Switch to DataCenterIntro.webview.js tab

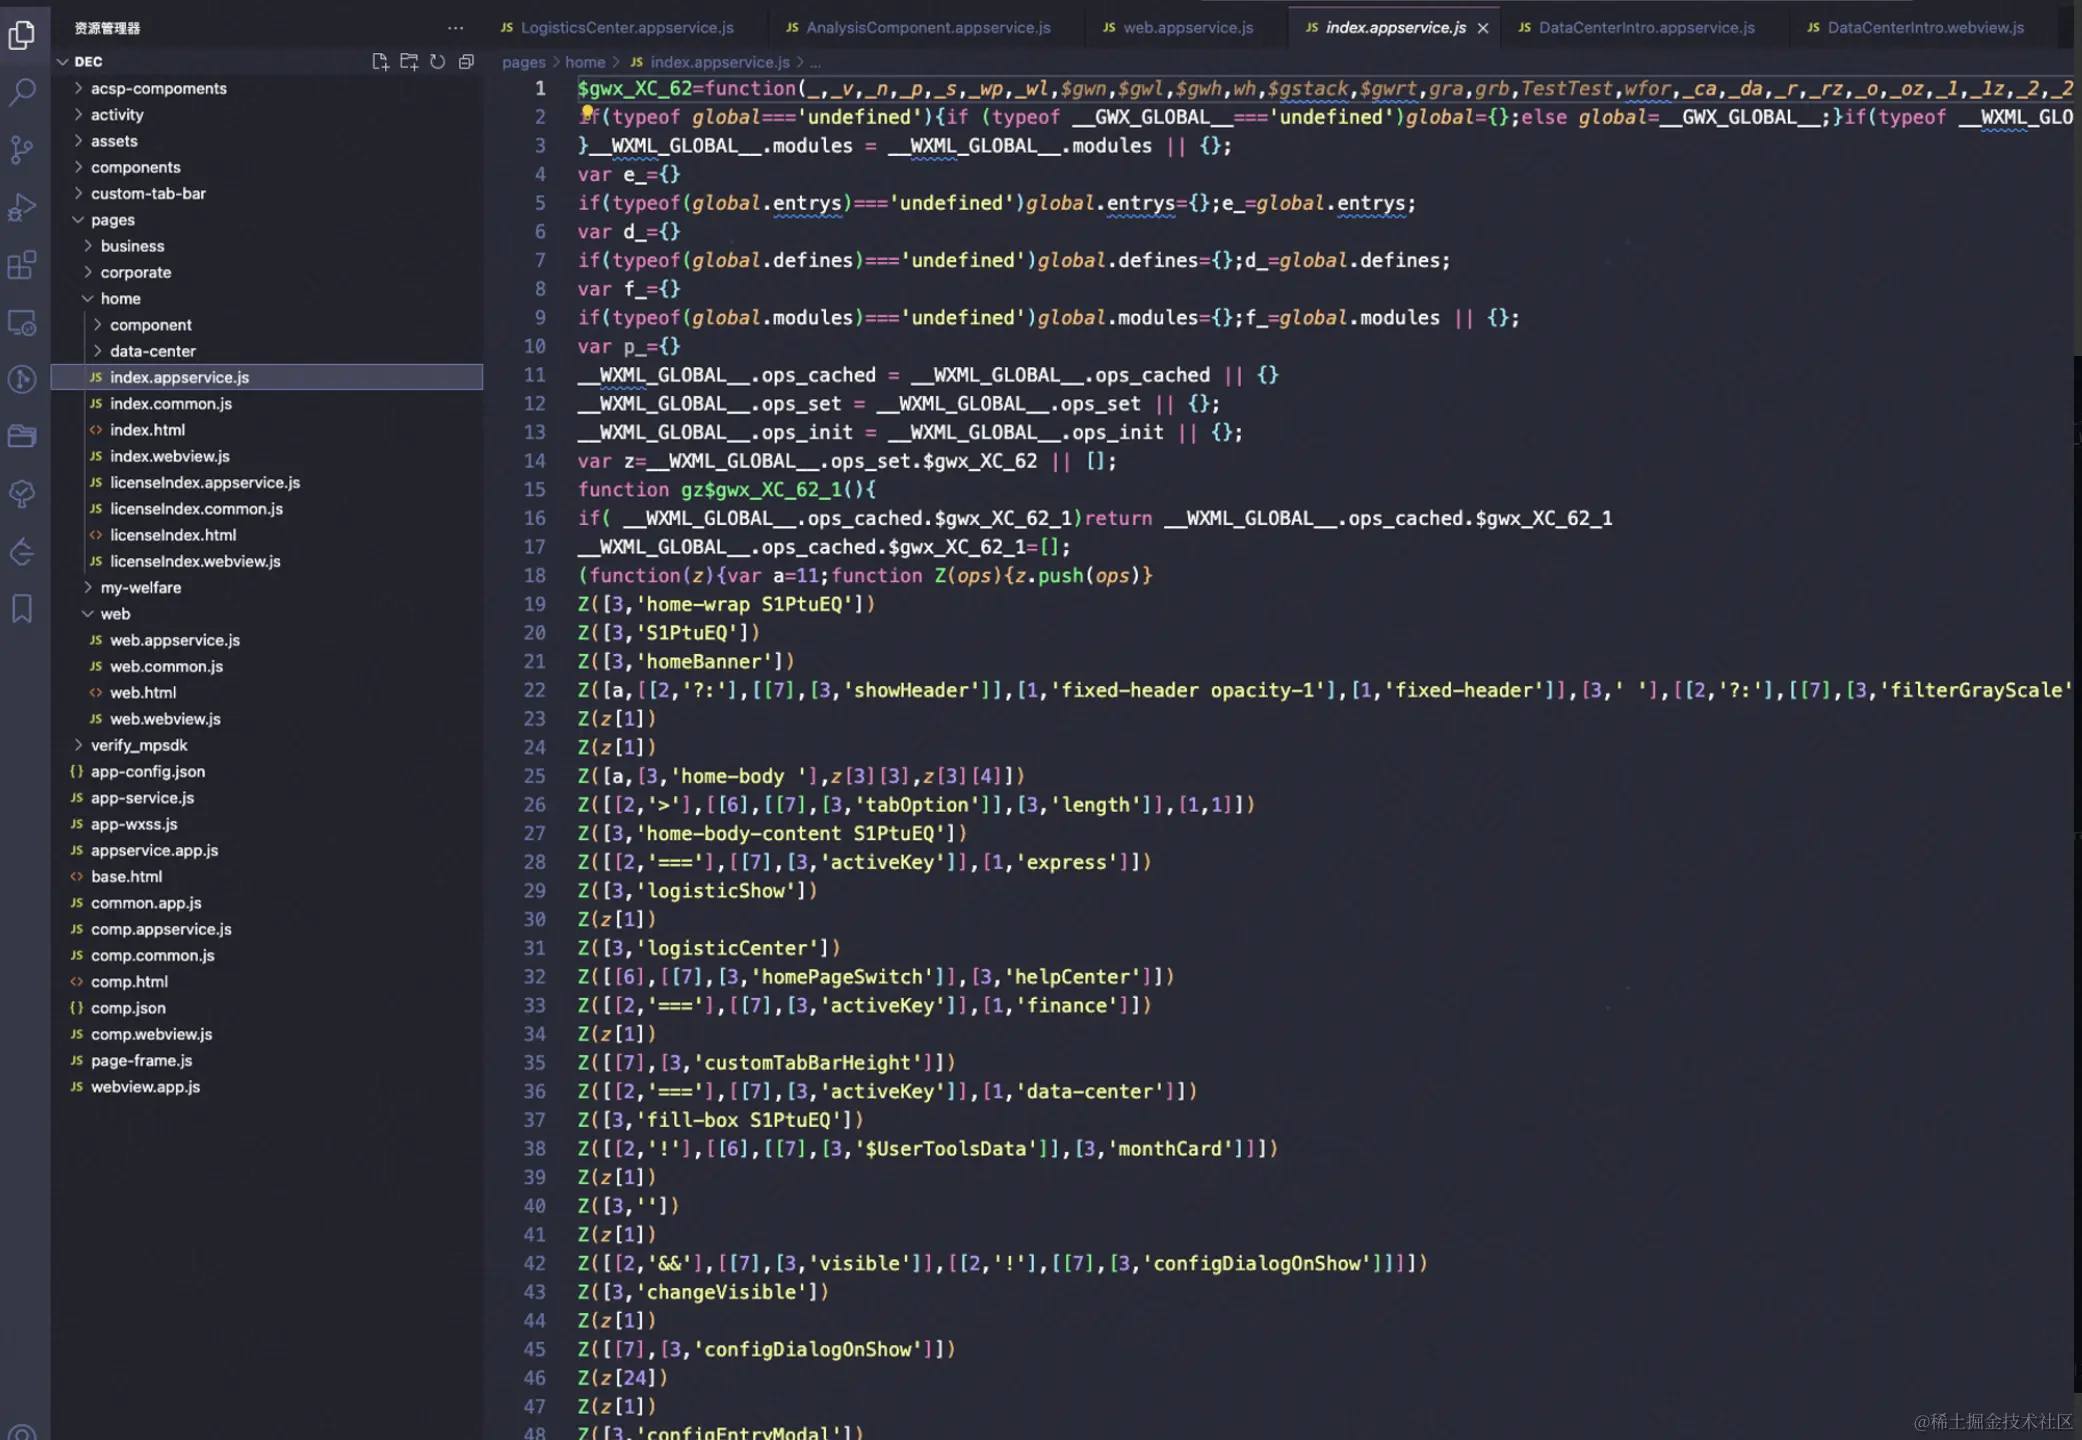coord(1924,28)
